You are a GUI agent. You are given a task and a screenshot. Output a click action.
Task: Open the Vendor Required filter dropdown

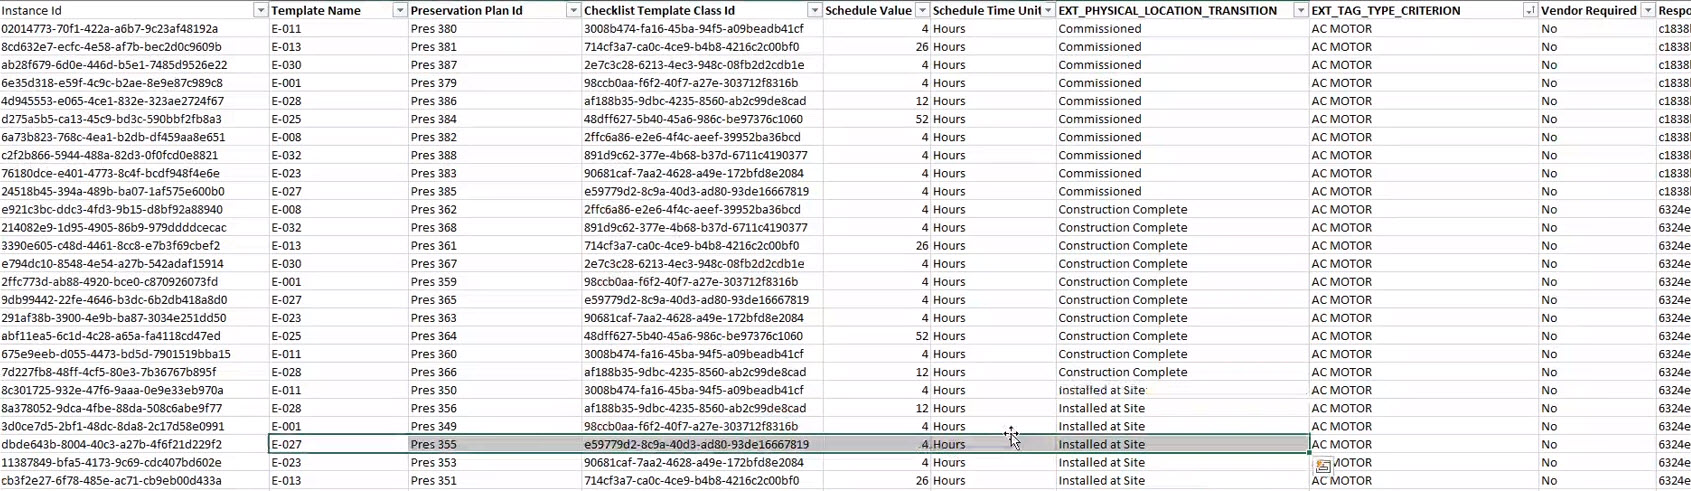point(1648,11)
